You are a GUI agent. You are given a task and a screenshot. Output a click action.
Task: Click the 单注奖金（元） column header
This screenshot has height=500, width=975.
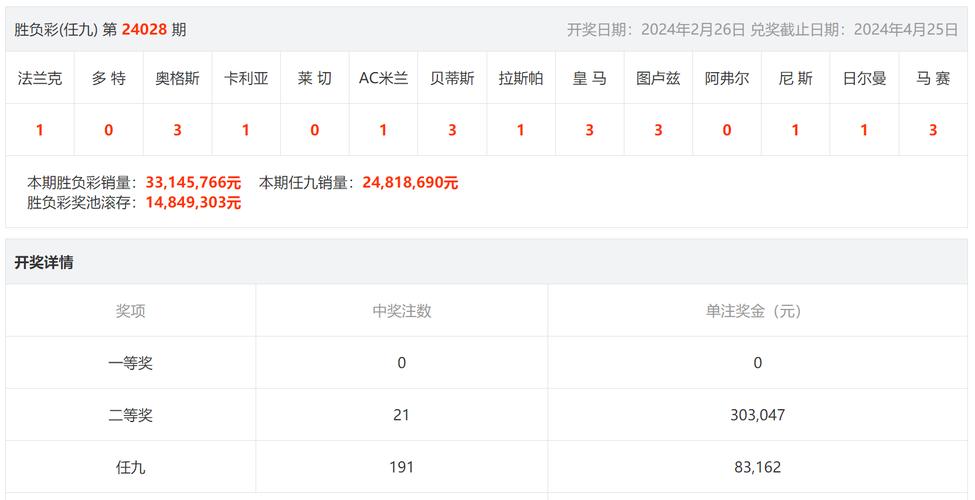(x=756, y=311)
